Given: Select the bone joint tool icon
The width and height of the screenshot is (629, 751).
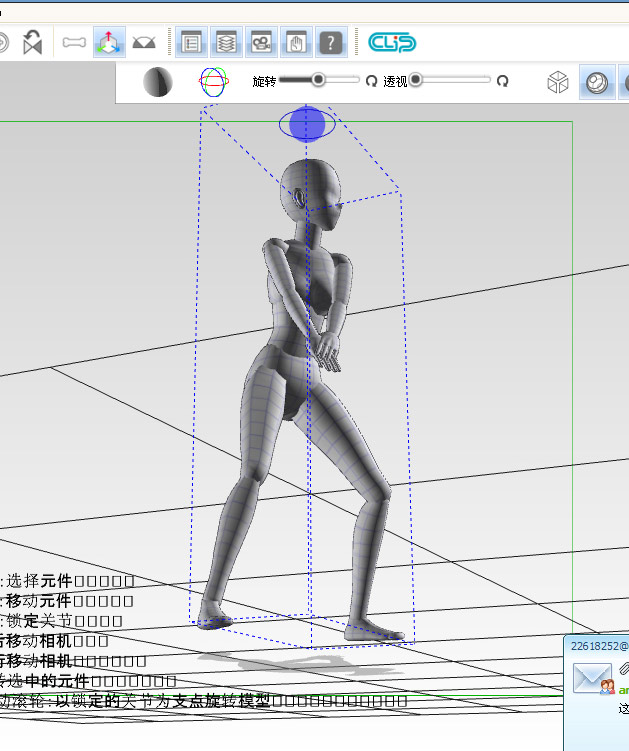Looking at the screenshot, I should (74, 42).
